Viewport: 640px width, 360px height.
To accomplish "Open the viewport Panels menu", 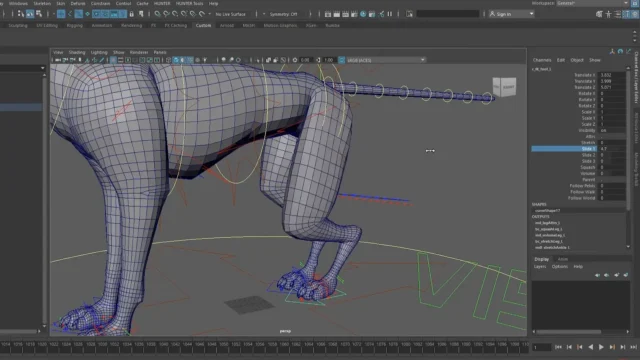I will [160, 52].
